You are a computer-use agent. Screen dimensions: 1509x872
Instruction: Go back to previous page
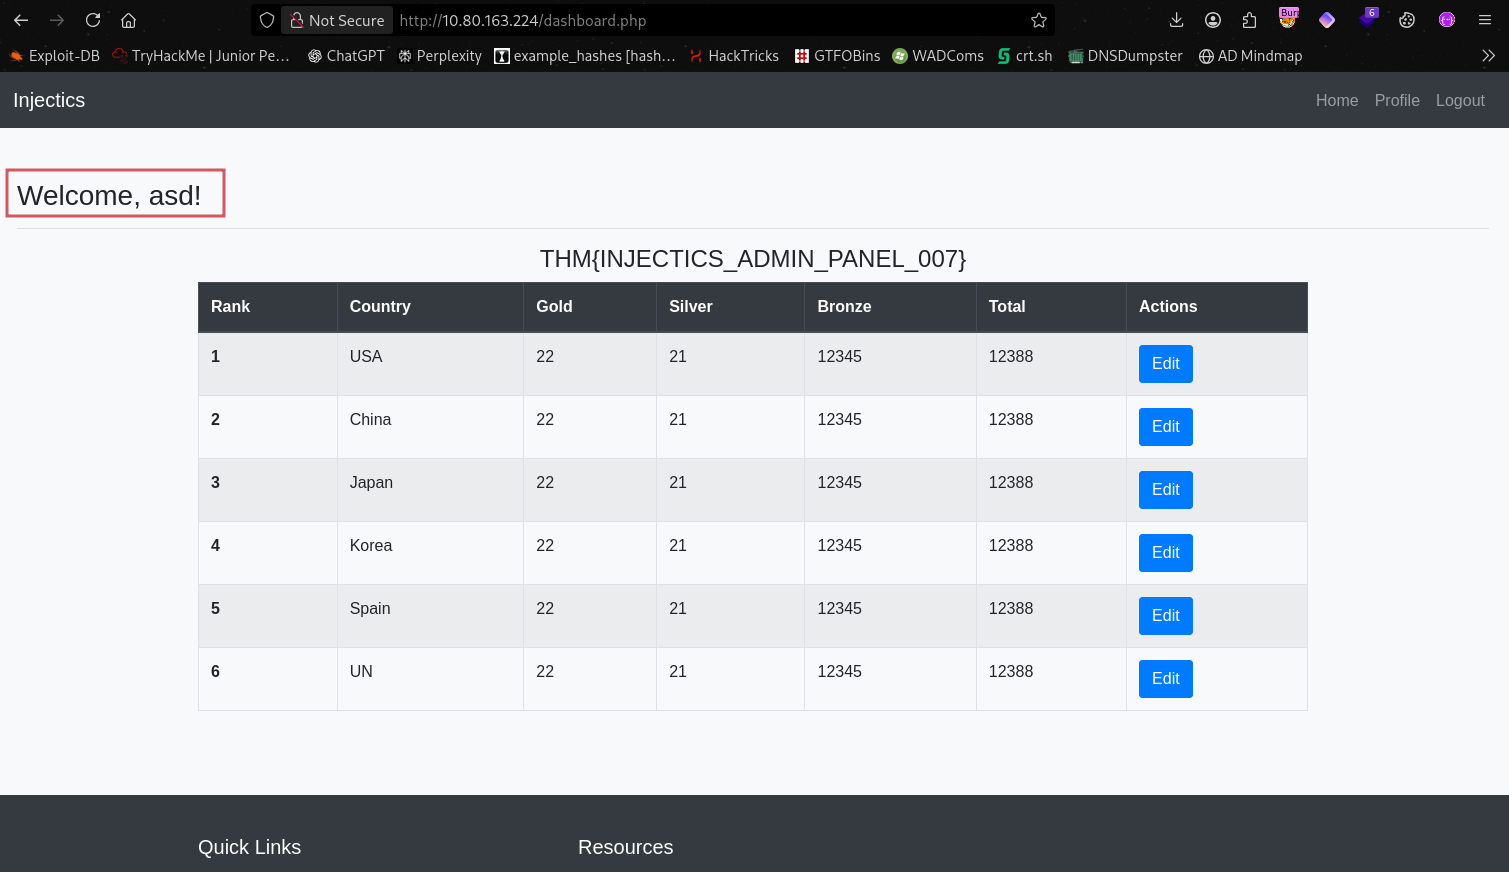pyautogui.click(x=21, y=20)
